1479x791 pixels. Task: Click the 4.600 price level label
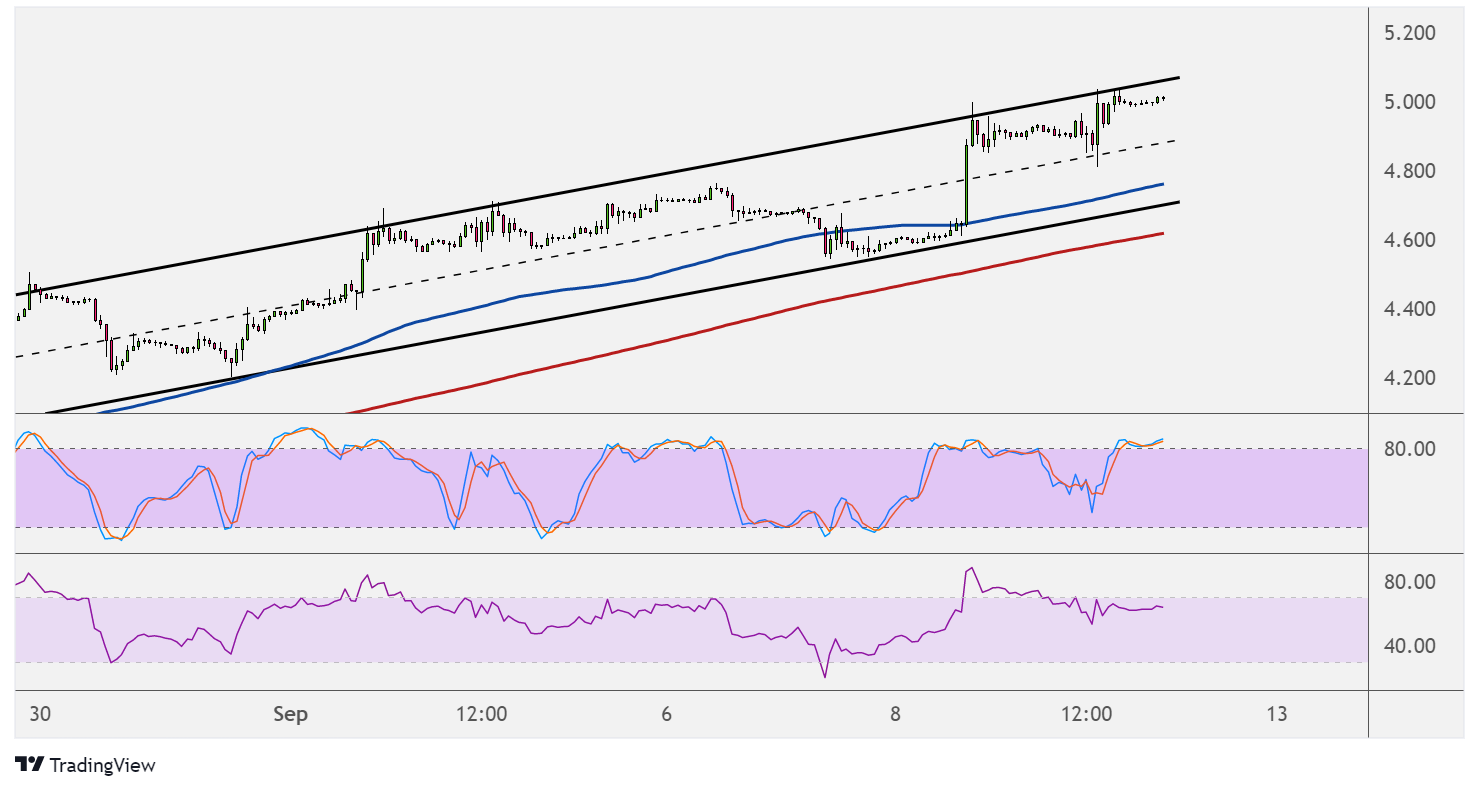point(1409,240)
